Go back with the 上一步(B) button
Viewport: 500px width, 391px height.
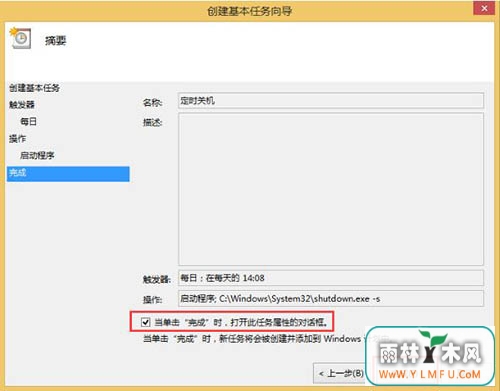coord(340,373)
